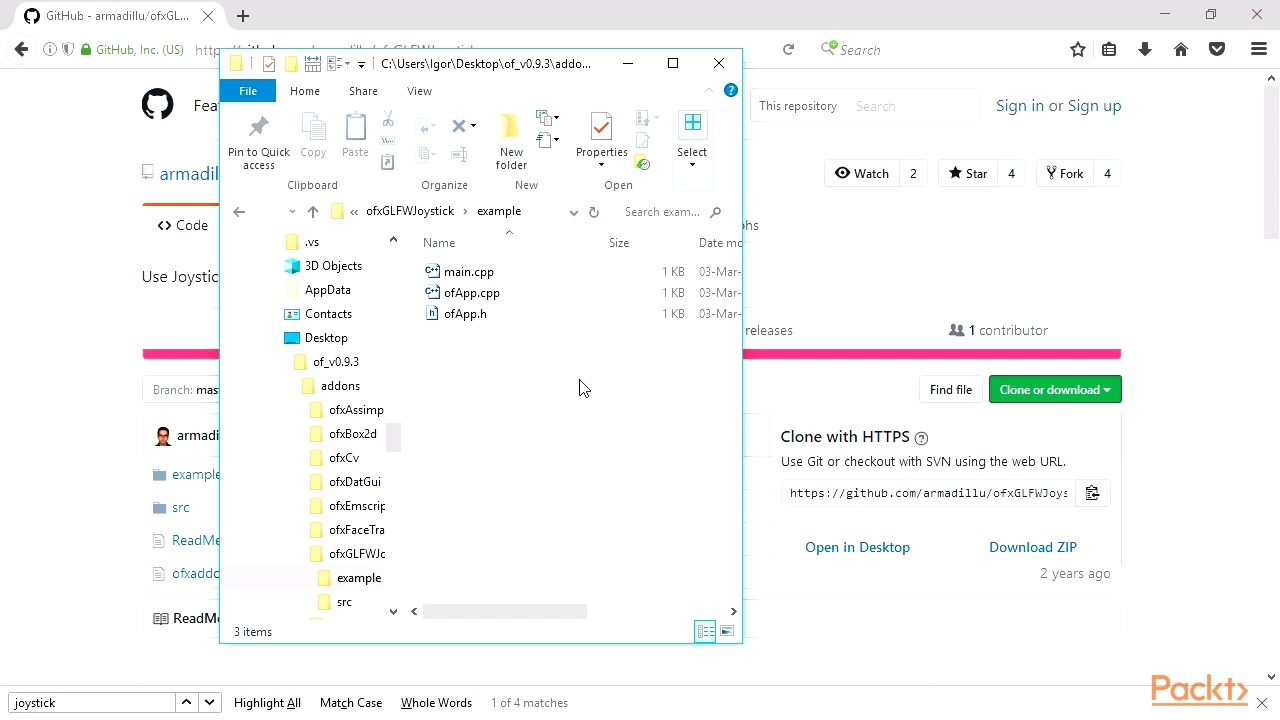1280x720 pixels.
Task: Switch to View ribbon tab
Action: (419, 91)
